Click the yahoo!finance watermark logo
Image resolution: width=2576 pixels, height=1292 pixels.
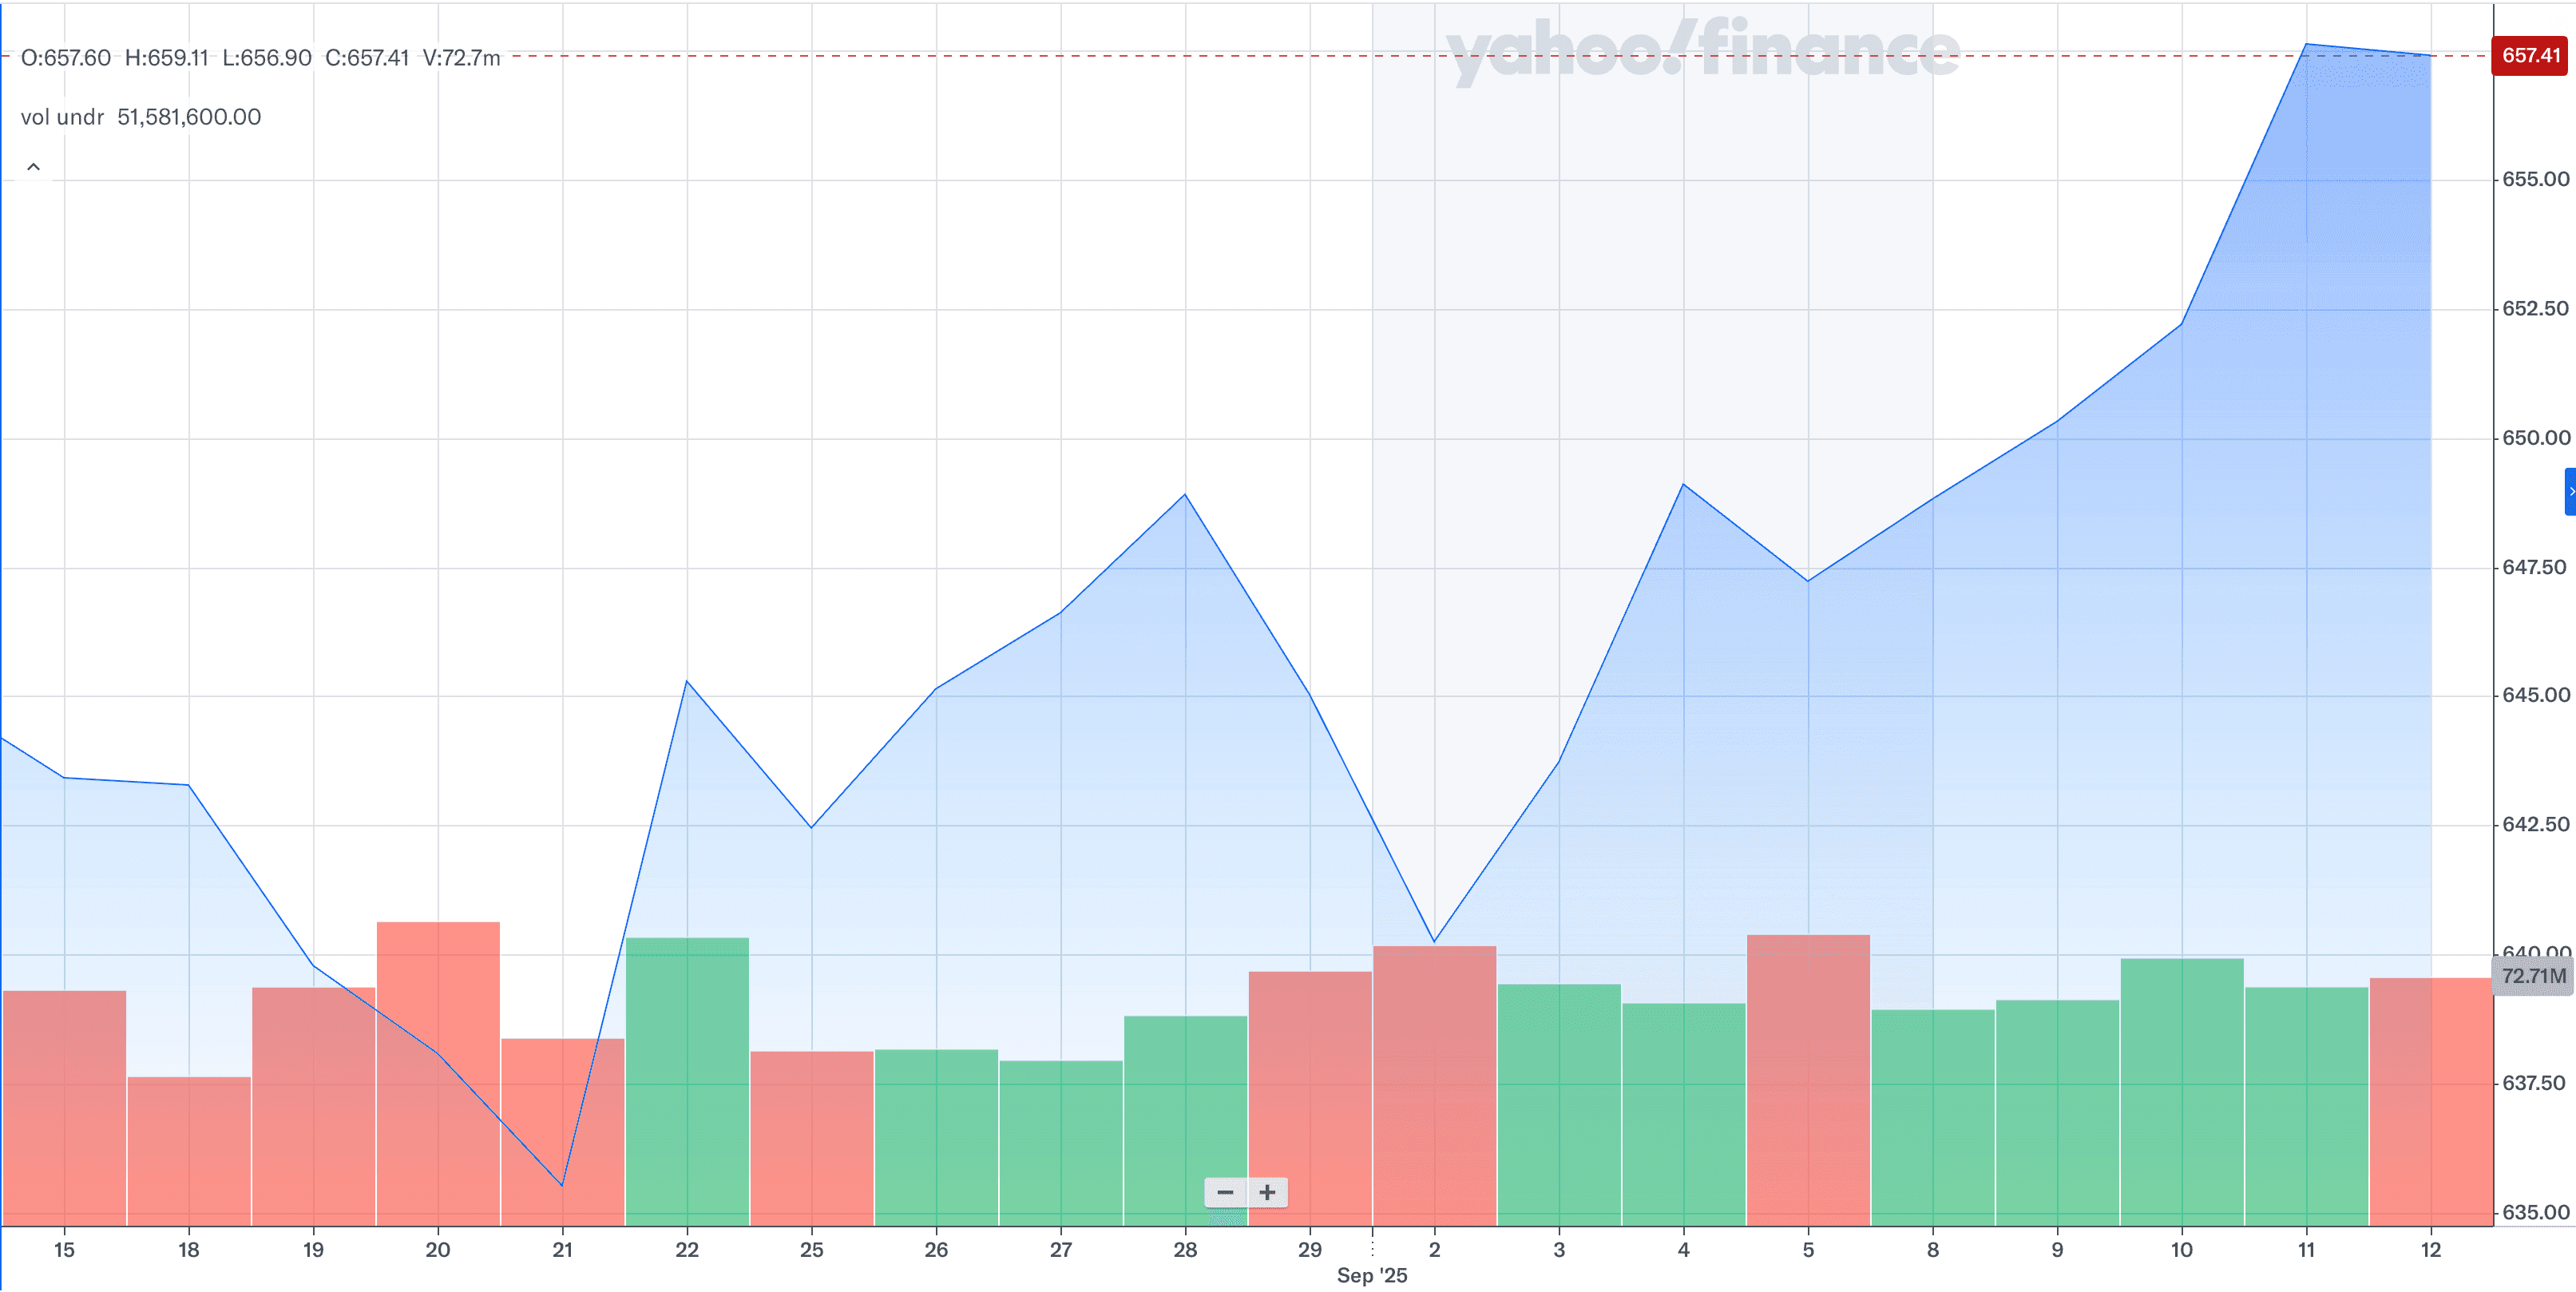[x=1701, y=50]
